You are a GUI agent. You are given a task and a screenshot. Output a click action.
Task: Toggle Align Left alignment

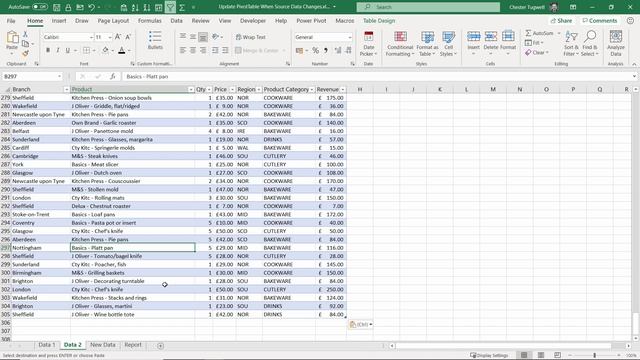[182, 50]
